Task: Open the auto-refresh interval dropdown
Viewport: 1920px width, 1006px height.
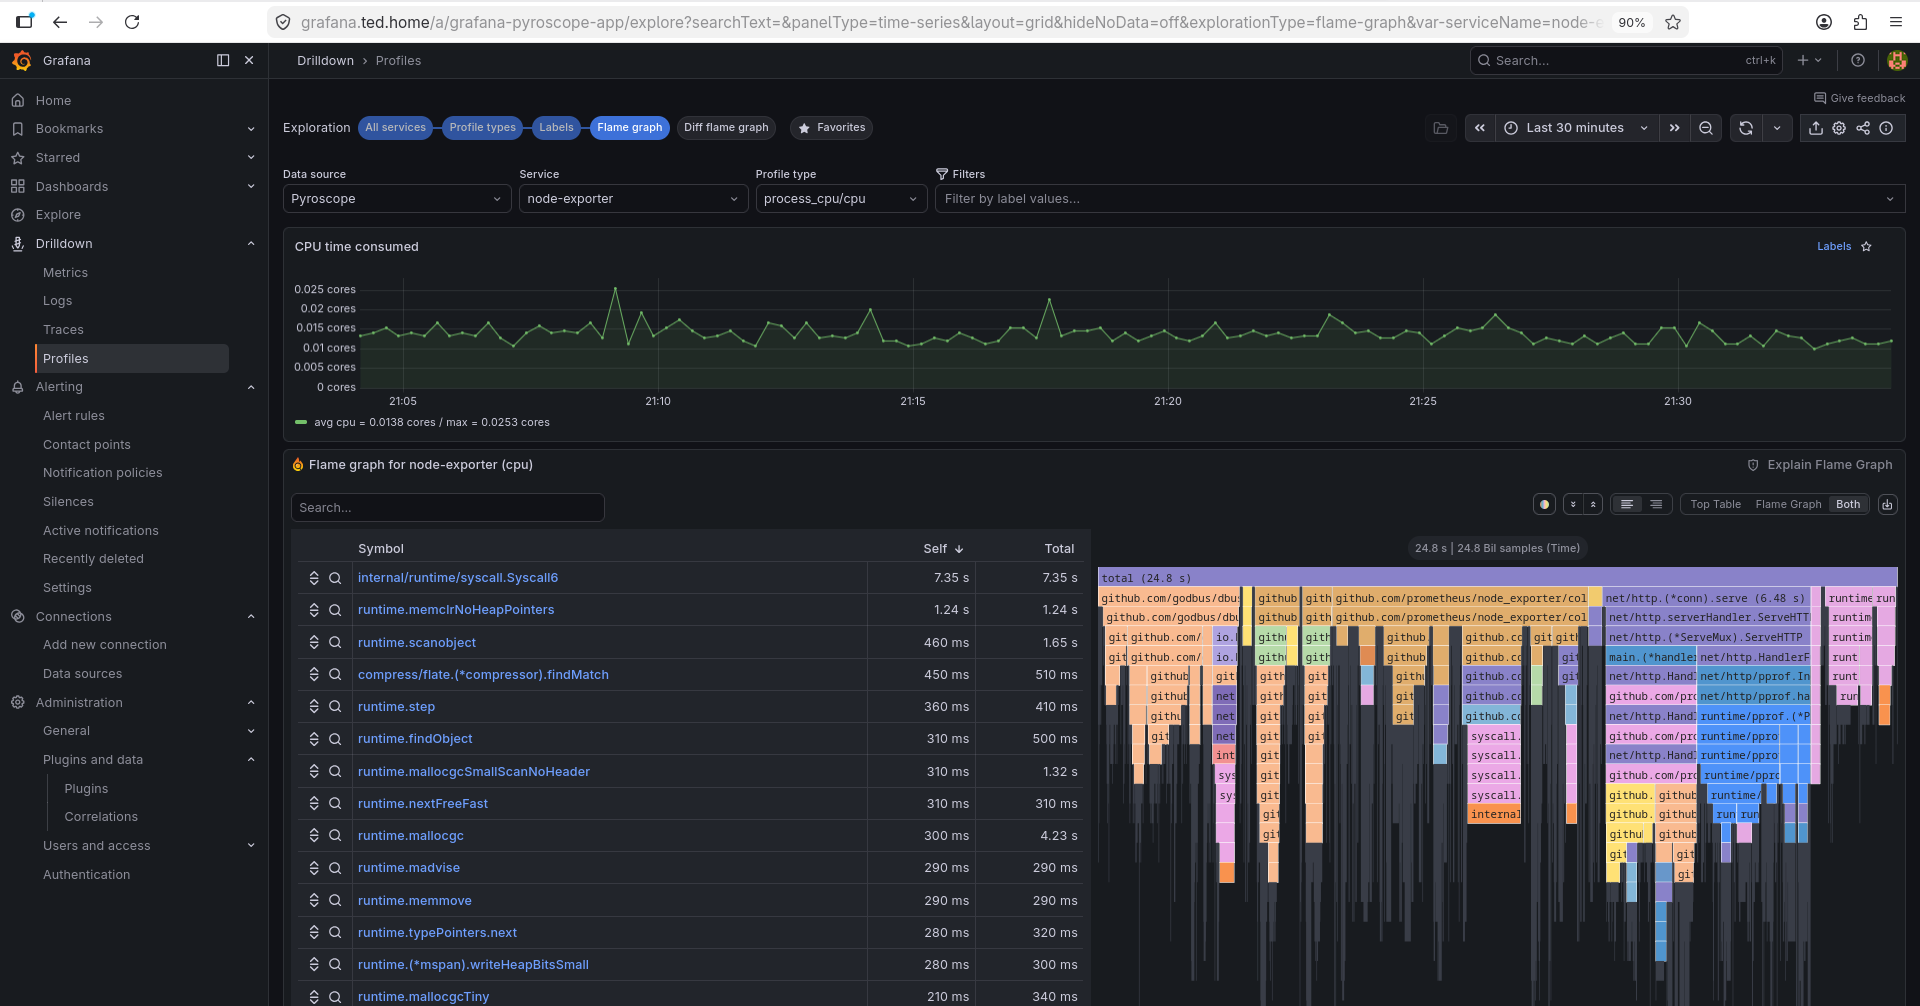Action: [x=1777, y=128]
